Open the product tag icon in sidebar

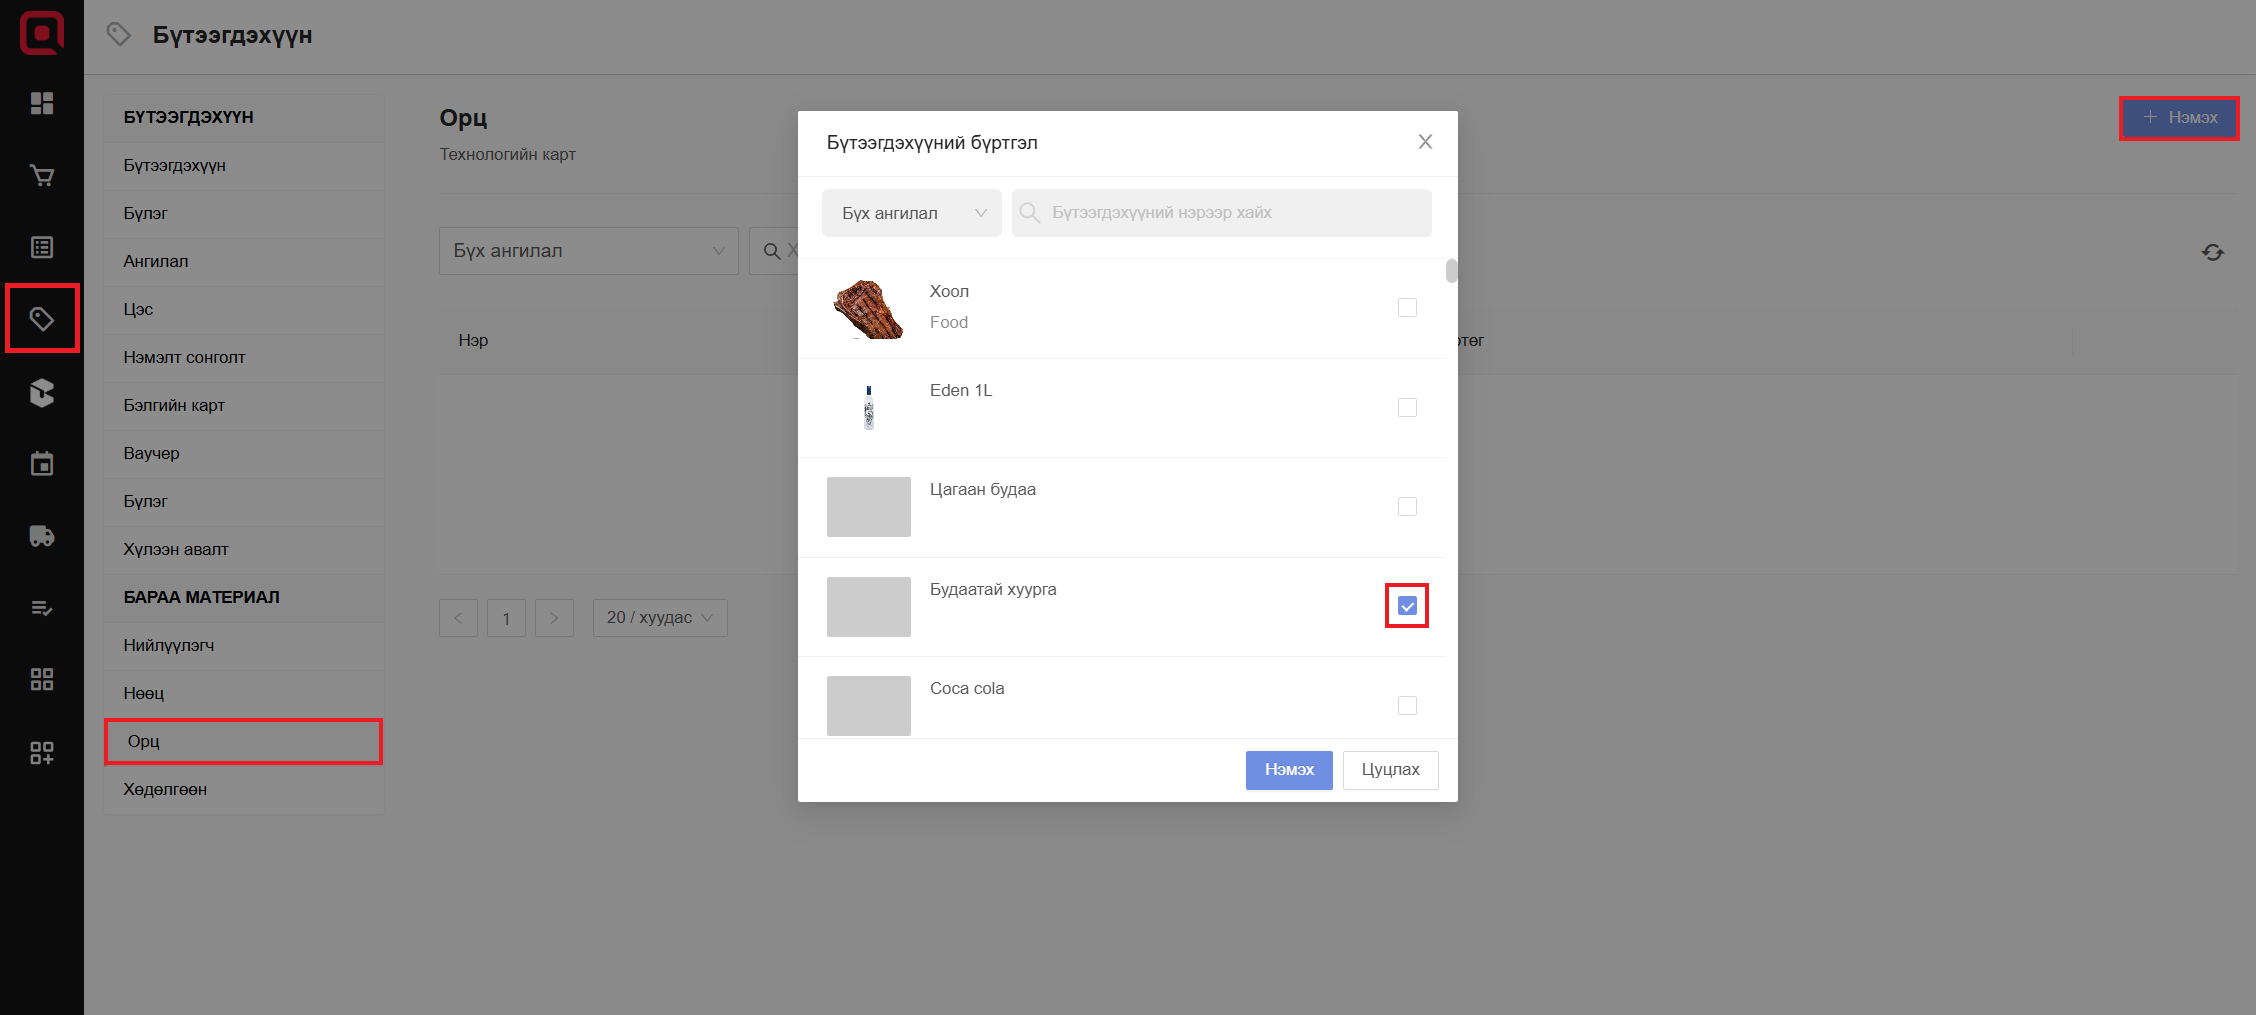pyautogui.click(x=42, y=319)
